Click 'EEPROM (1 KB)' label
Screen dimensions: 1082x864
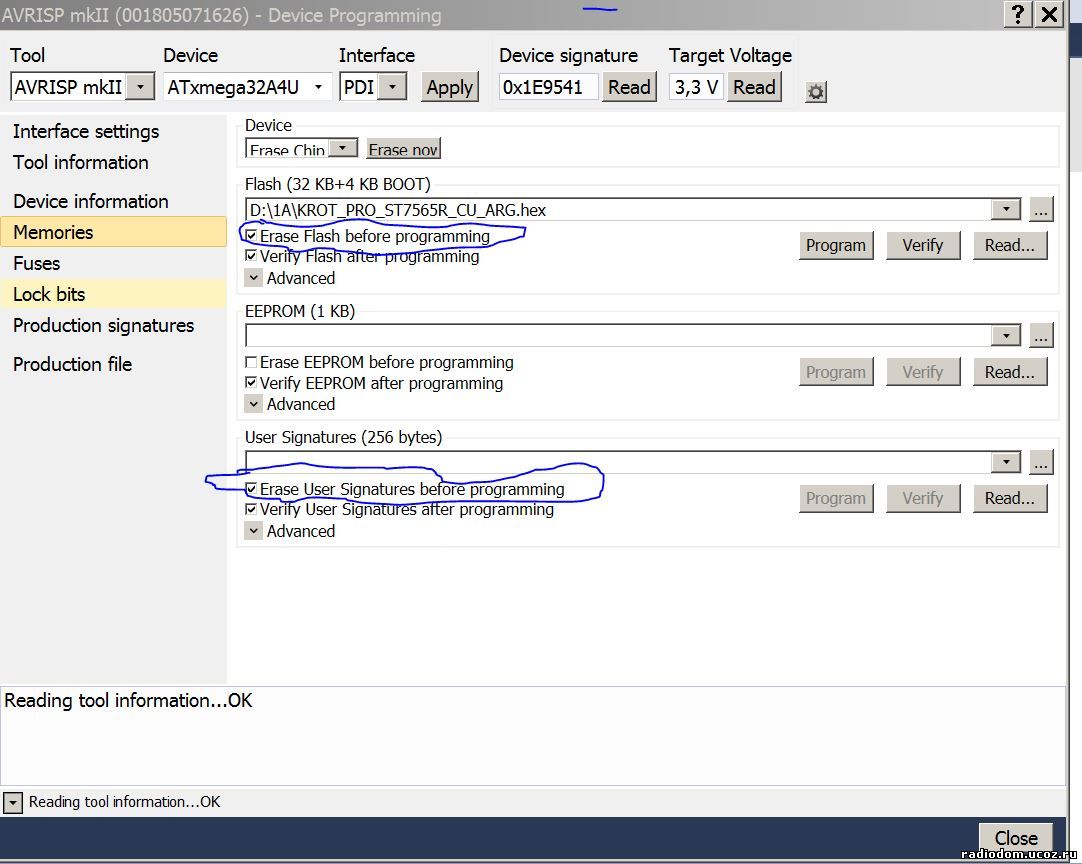pyautogui.click(x=299, y=311)
